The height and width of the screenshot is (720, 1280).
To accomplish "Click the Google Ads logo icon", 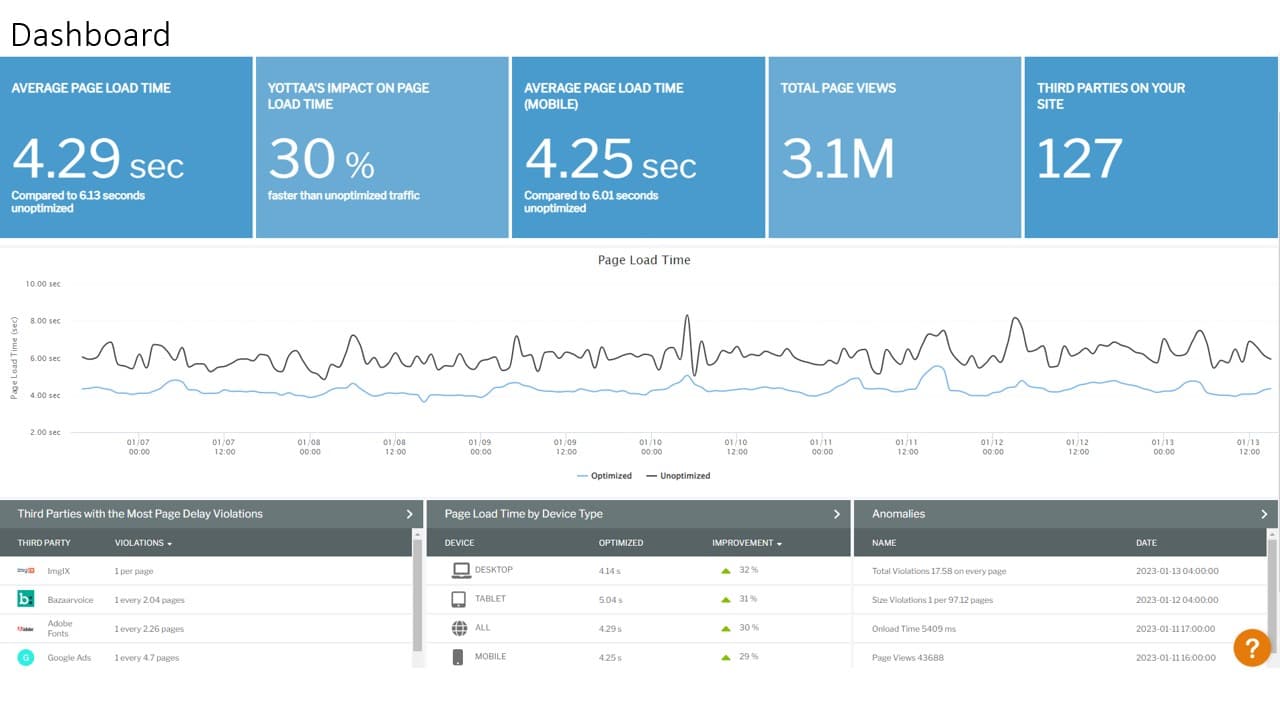I will [26, 657].
